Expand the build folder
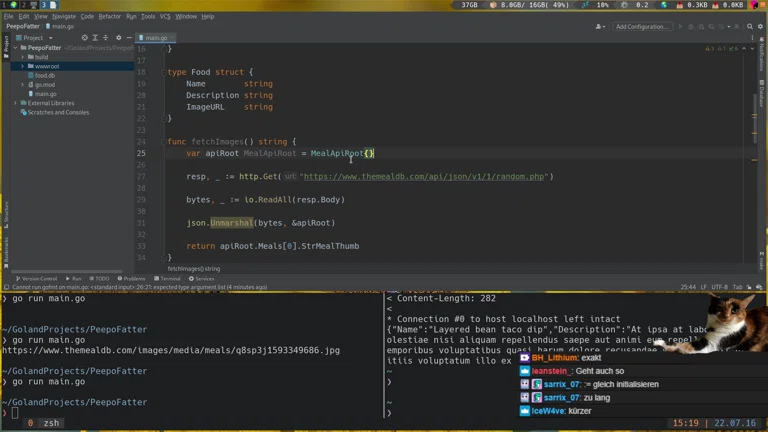This screenshot has width=768, height=432. coord(23,57)
